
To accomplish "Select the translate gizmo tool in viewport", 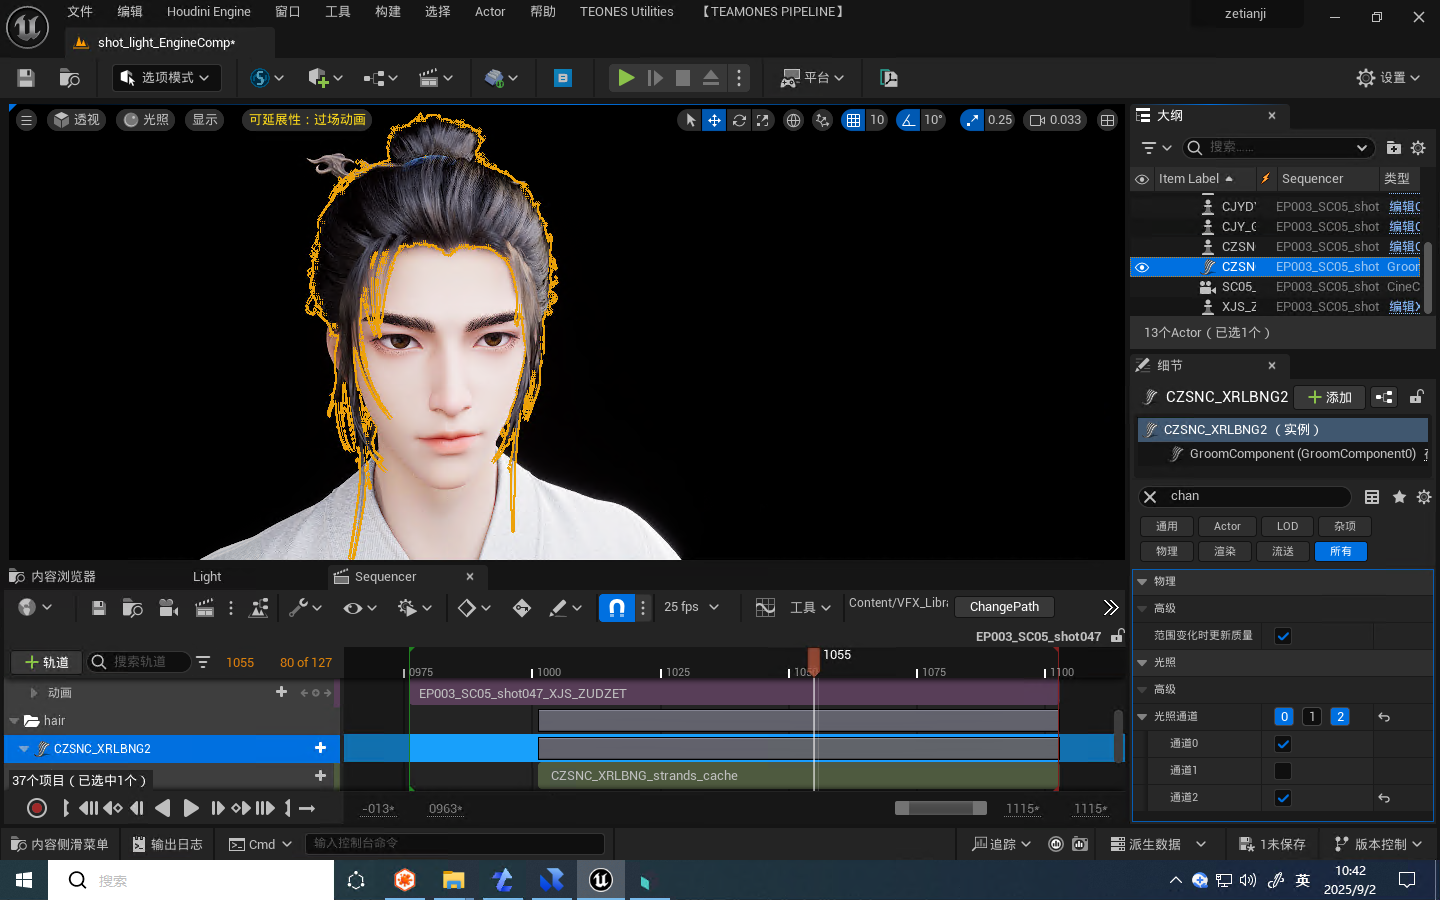I will [x=714, y=120].
